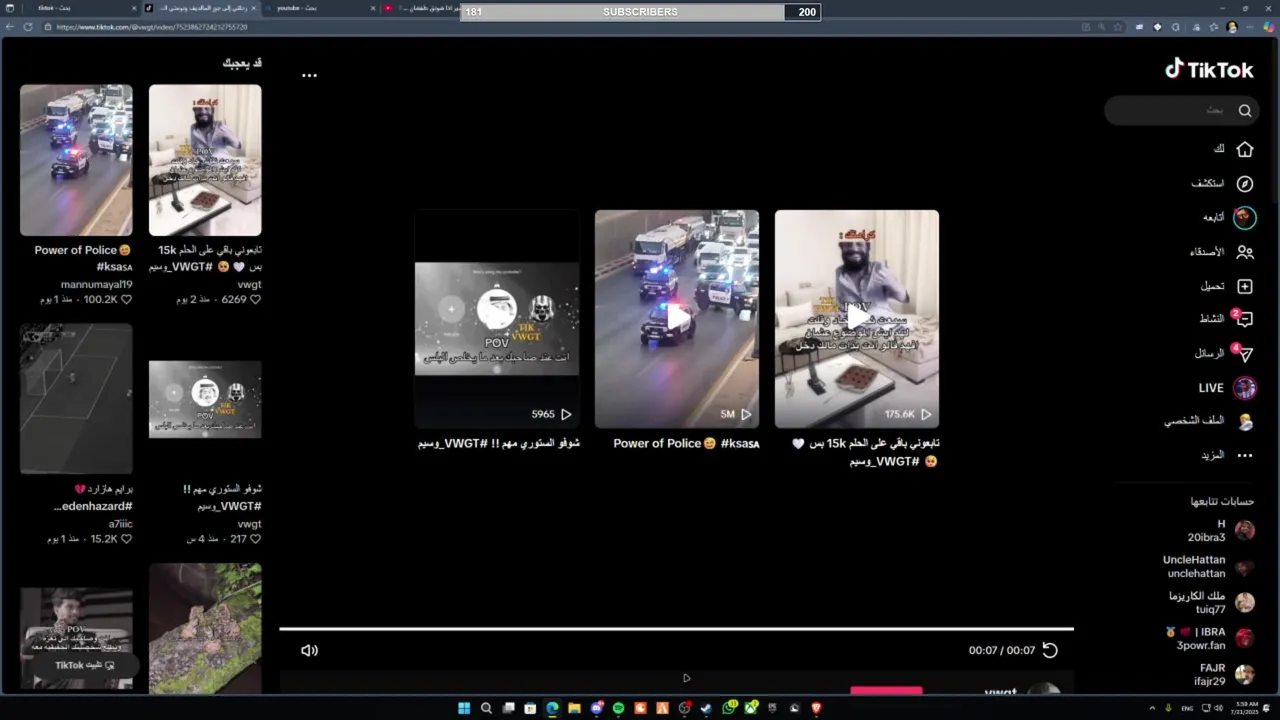Viewport: 1280px width, 720px height.
Task: Open the Upload plus icon
Action: tap(1245, 286)
